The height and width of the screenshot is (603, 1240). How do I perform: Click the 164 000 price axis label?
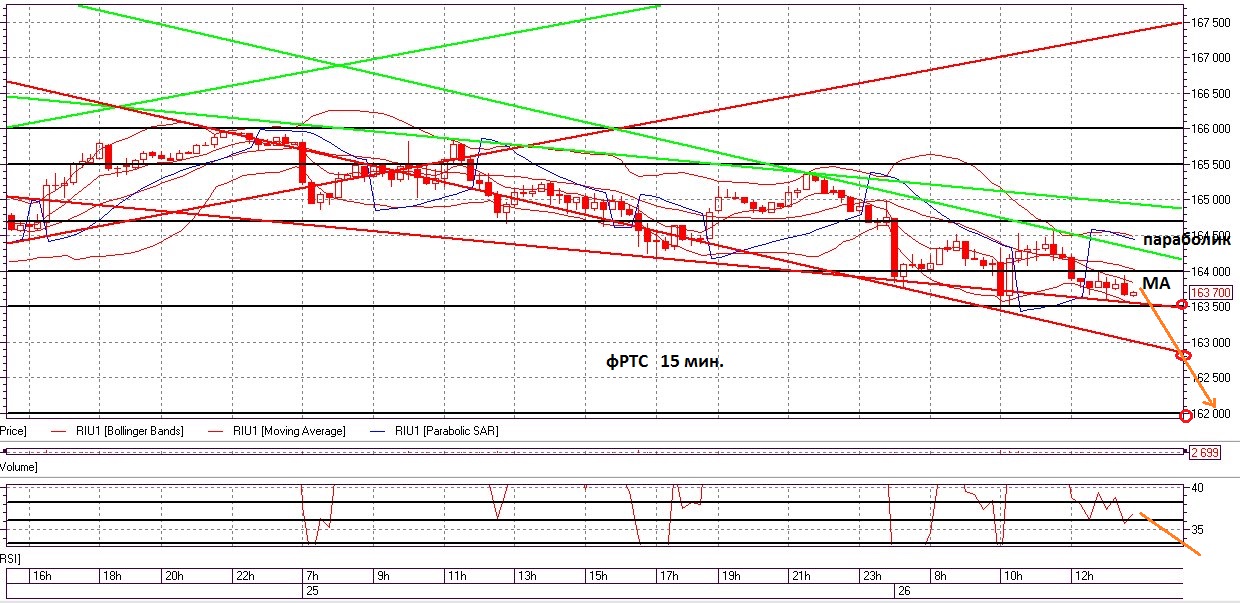pos(1210,271)
